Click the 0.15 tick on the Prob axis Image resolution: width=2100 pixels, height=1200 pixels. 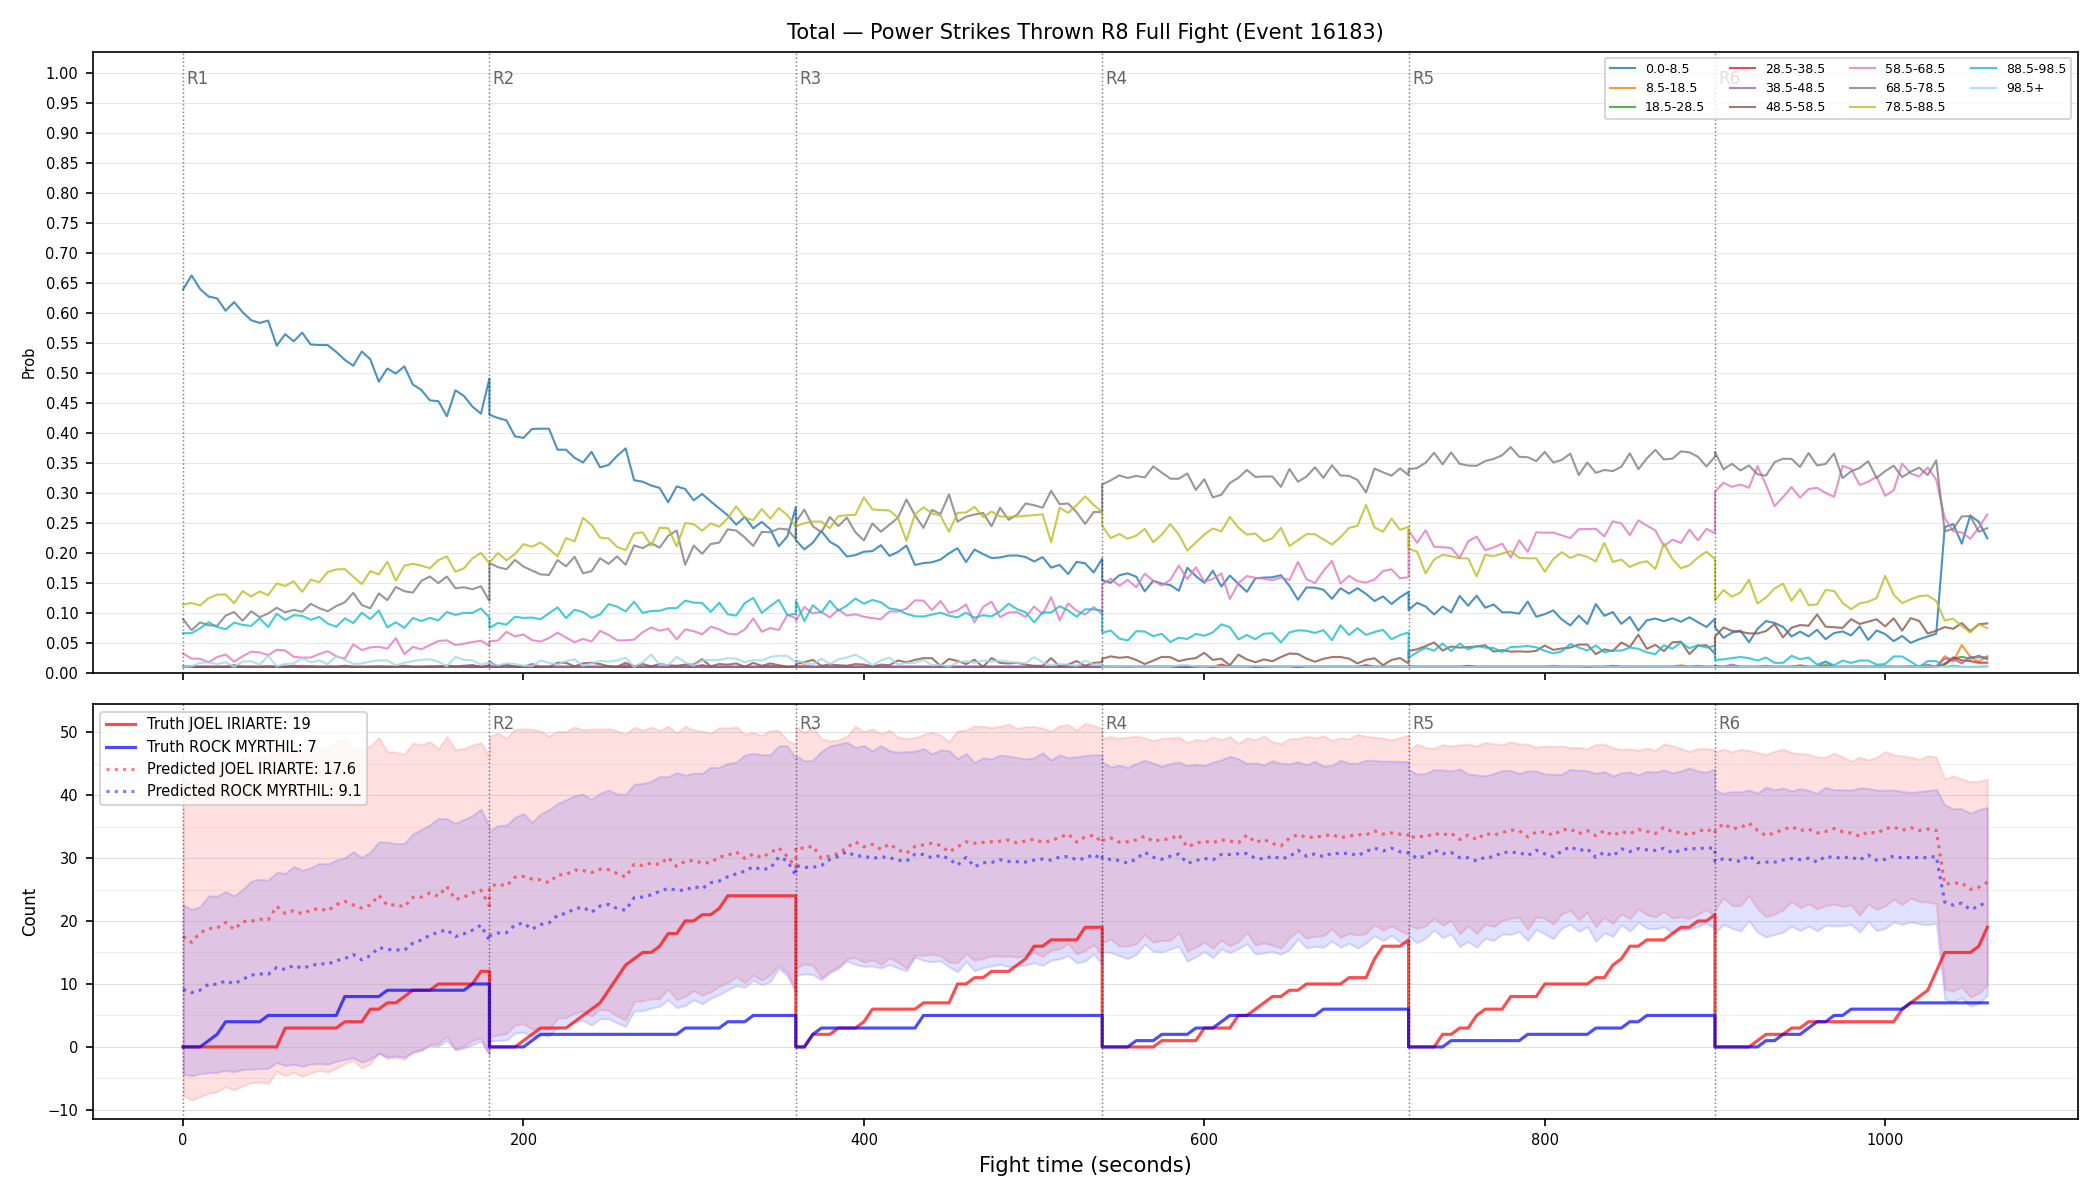click(x=62, y=583)
